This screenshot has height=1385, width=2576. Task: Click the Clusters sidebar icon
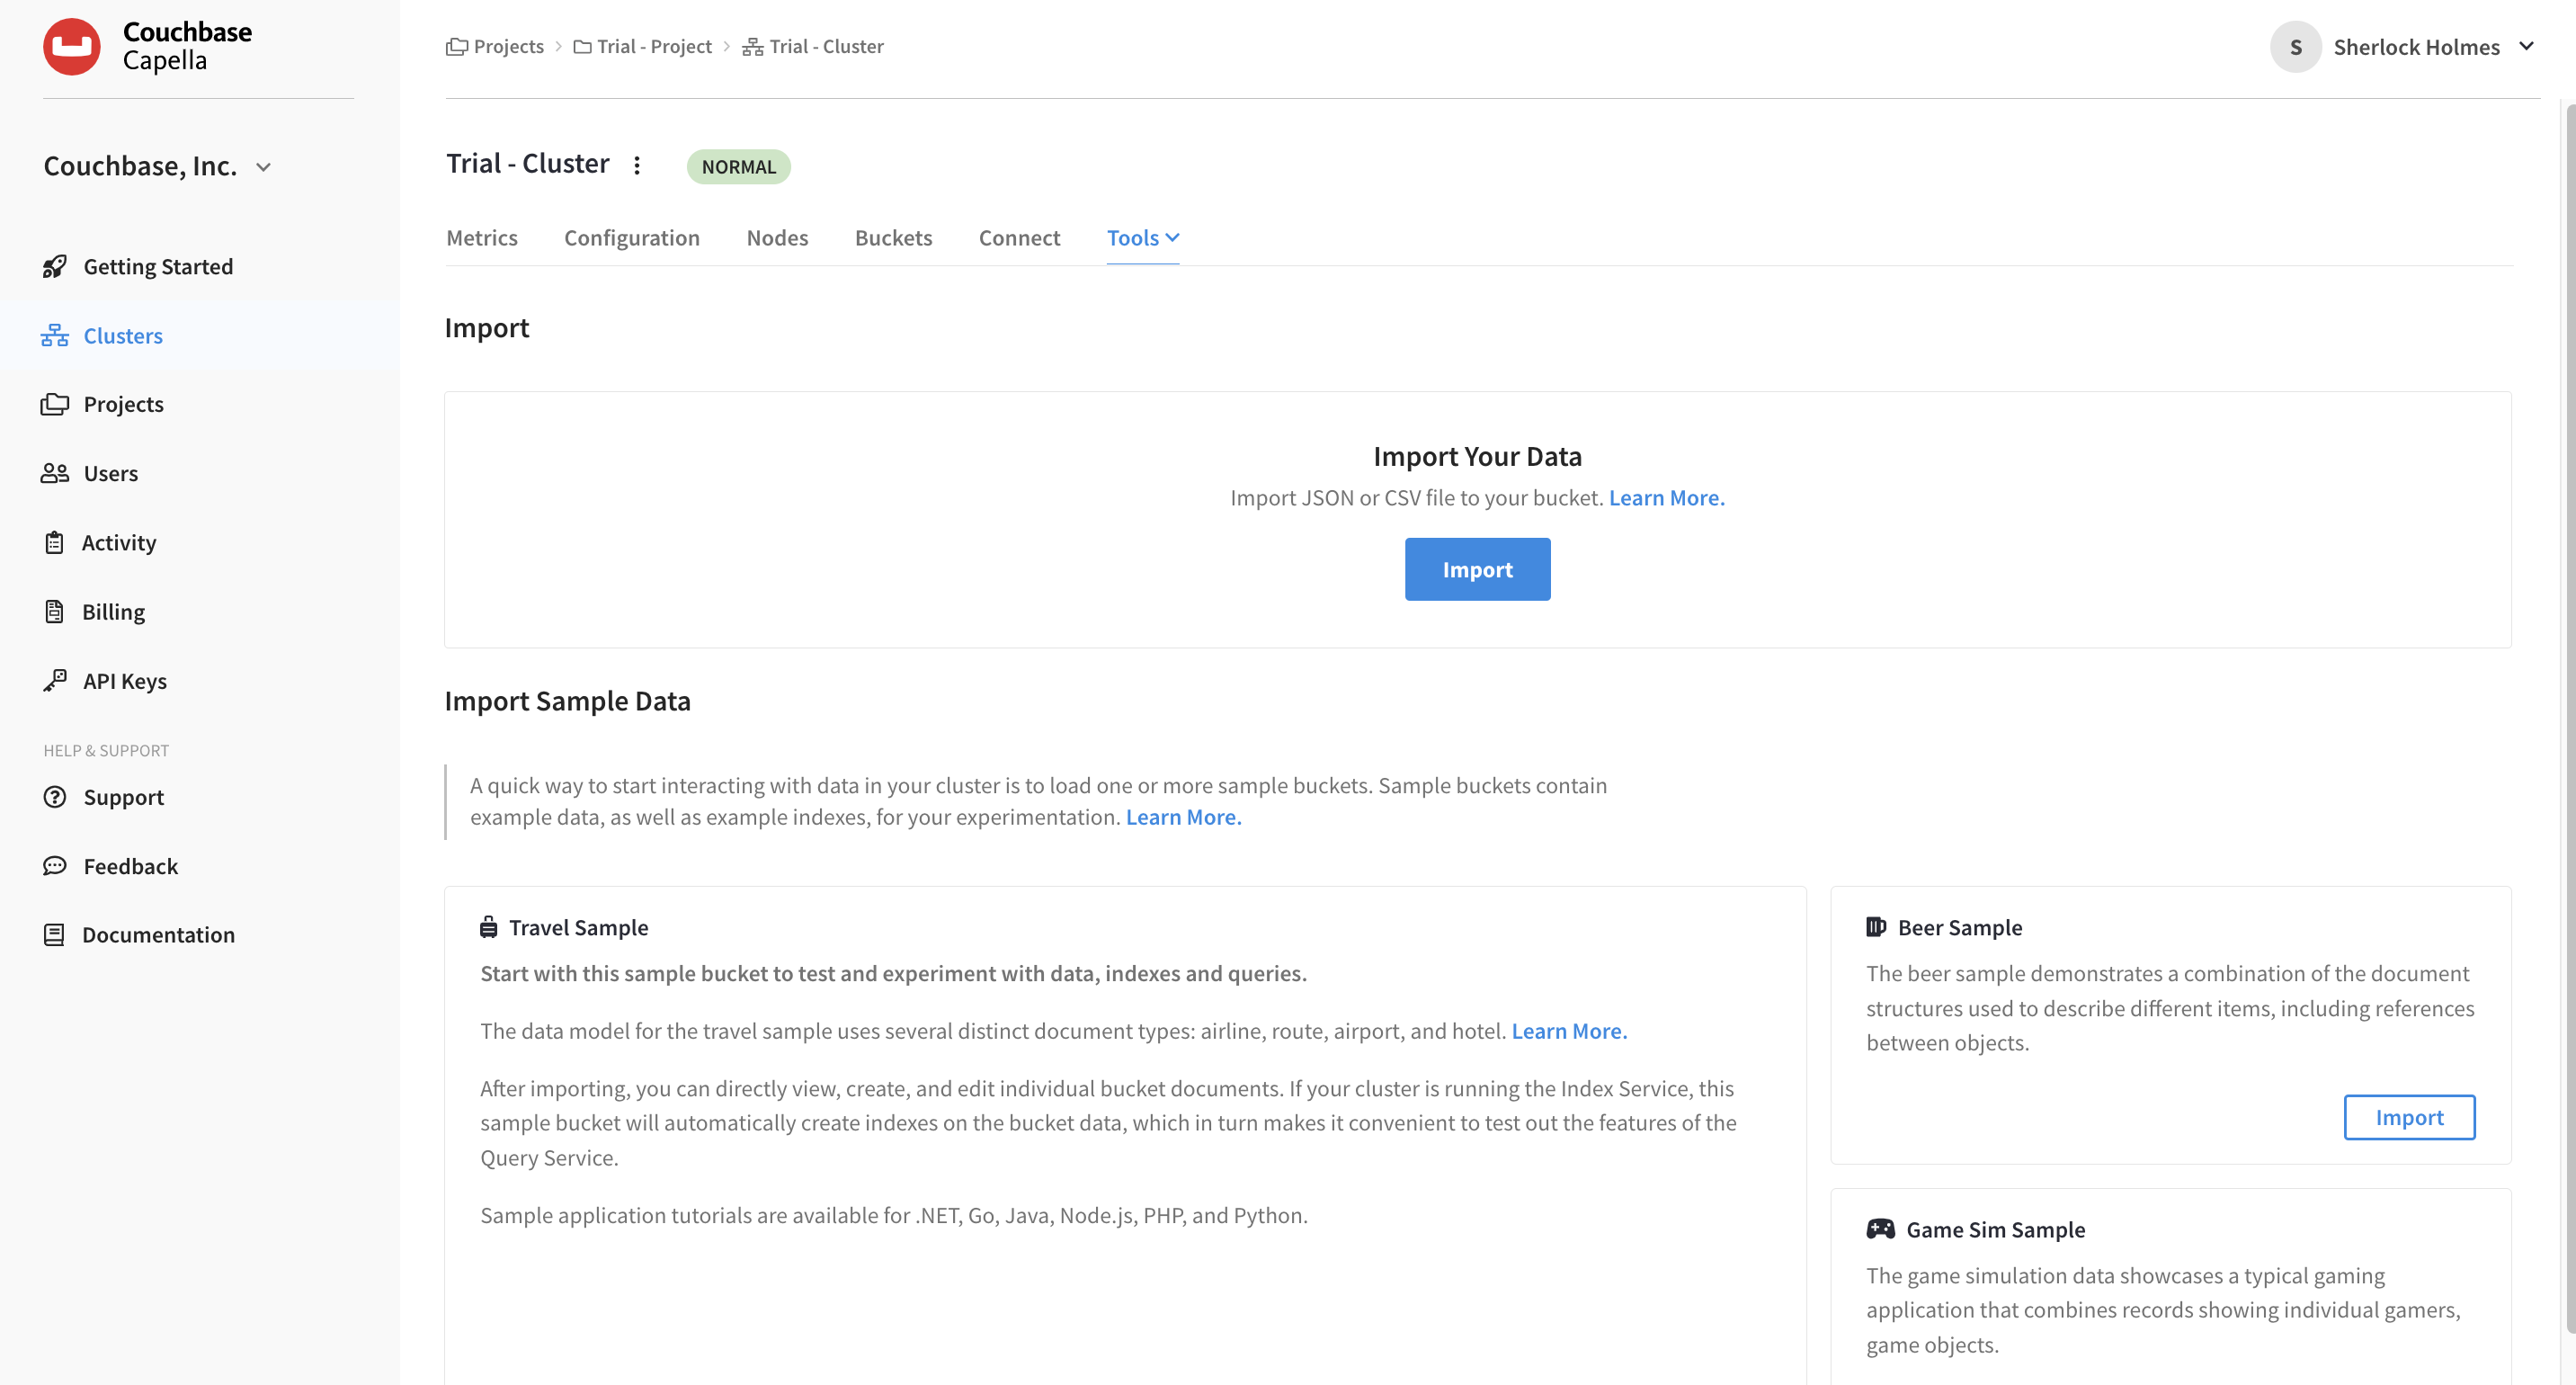55,336
